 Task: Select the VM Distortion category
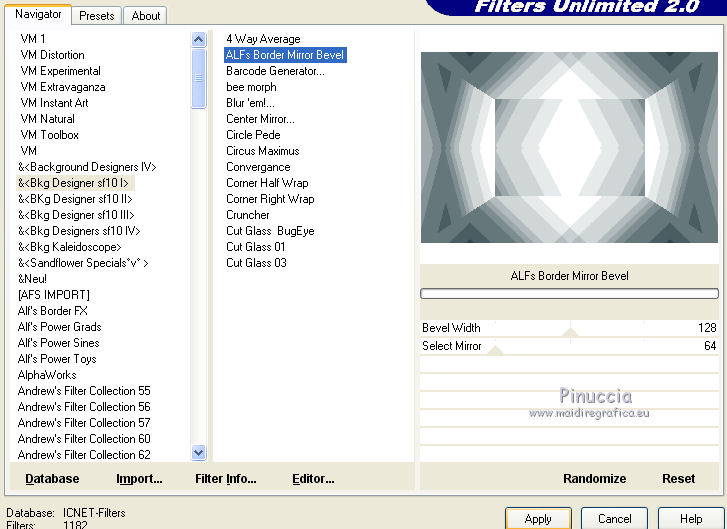tap(52, 55)
